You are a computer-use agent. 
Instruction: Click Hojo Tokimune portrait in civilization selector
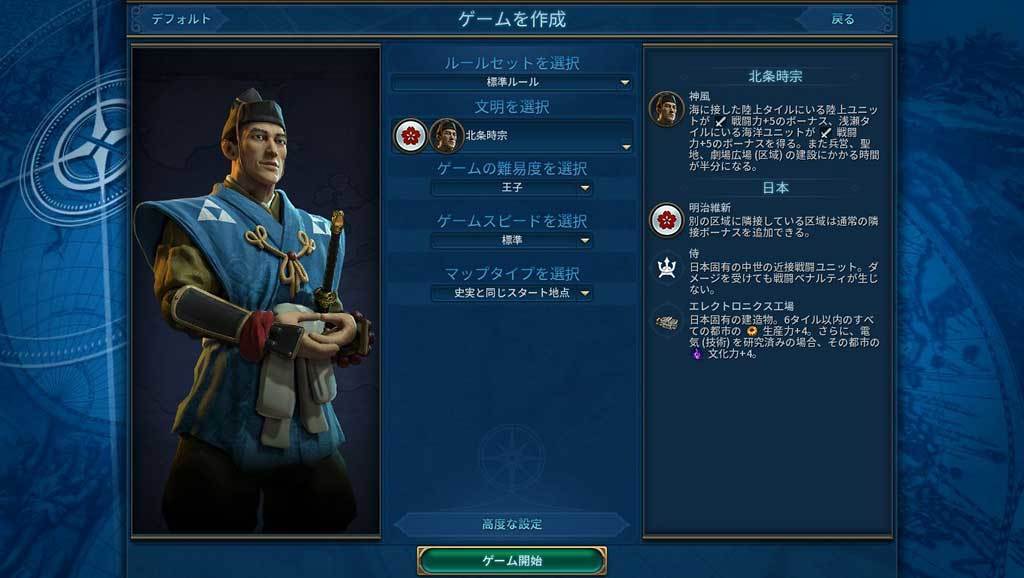click(x=447, y=136)
